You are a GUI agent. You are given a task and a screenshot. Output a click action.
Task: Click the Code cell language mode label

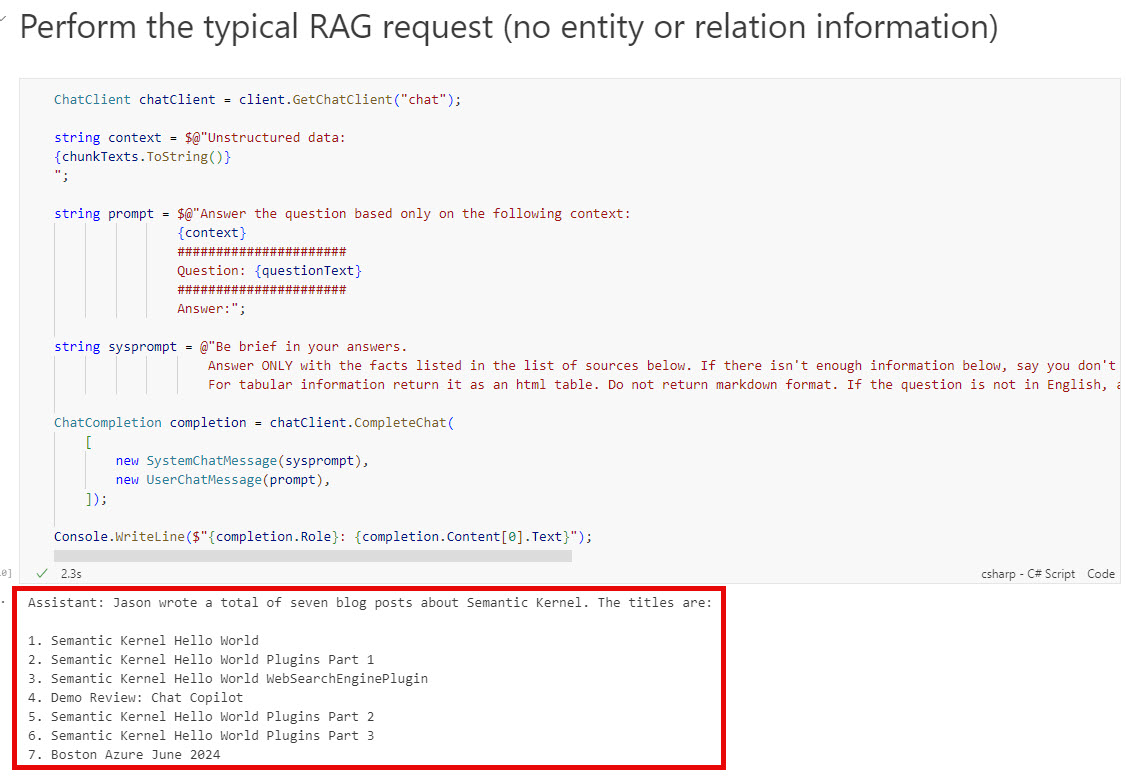(x=1100, y=574)
